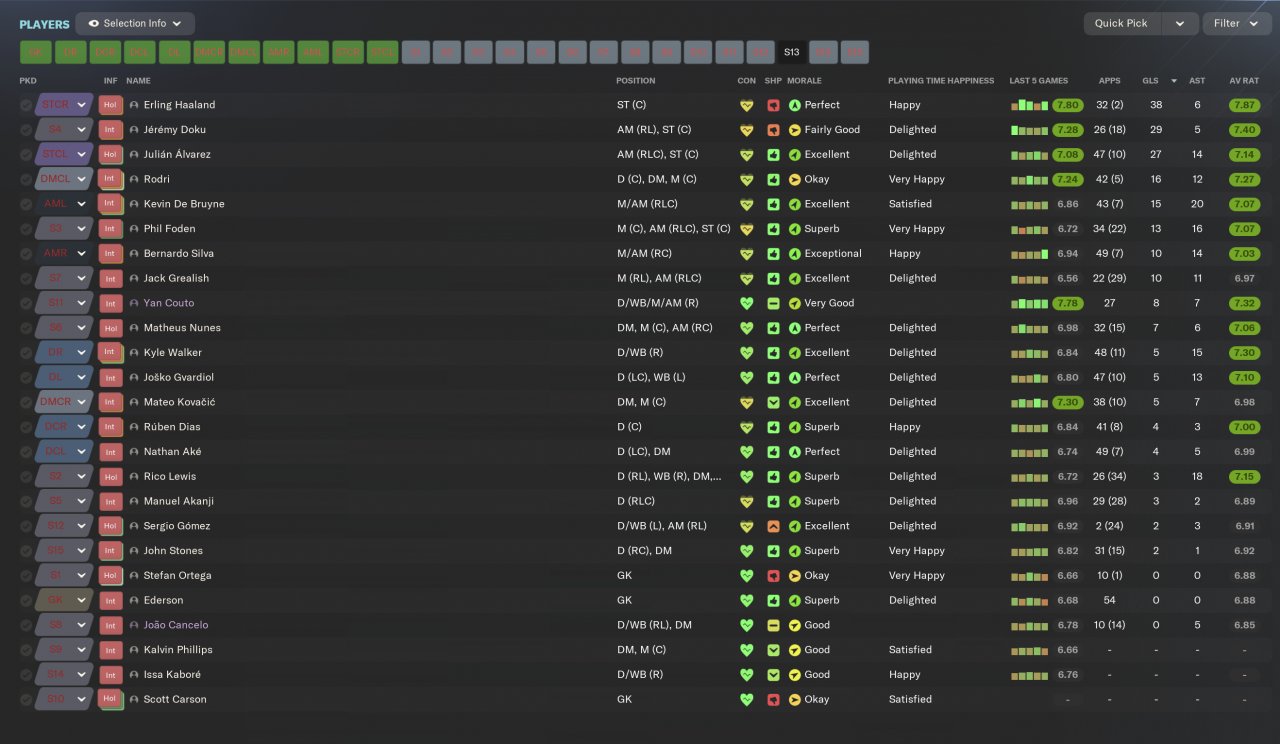Viewport: 1280px width, 744px height.
Task: Toggle the selection tick for Scott Carson
Action: coord(25,699)
